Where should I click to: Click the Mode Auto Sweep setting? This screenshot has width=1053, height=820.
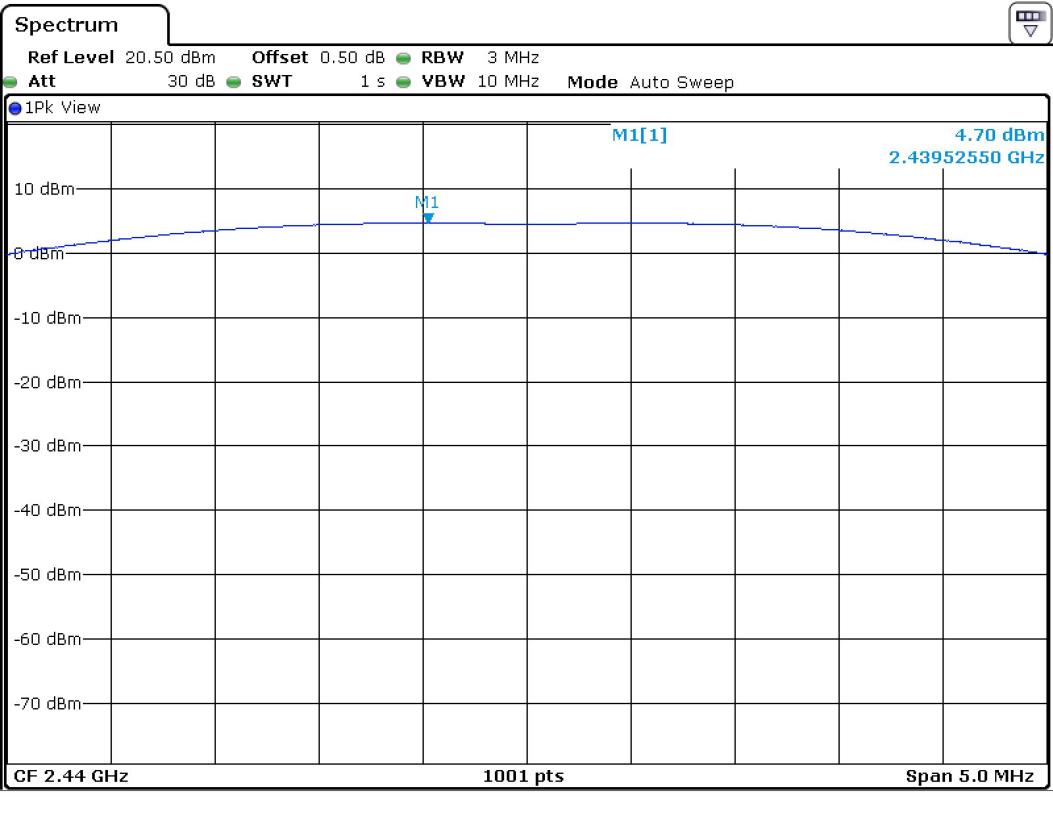[x=650, y=83]
